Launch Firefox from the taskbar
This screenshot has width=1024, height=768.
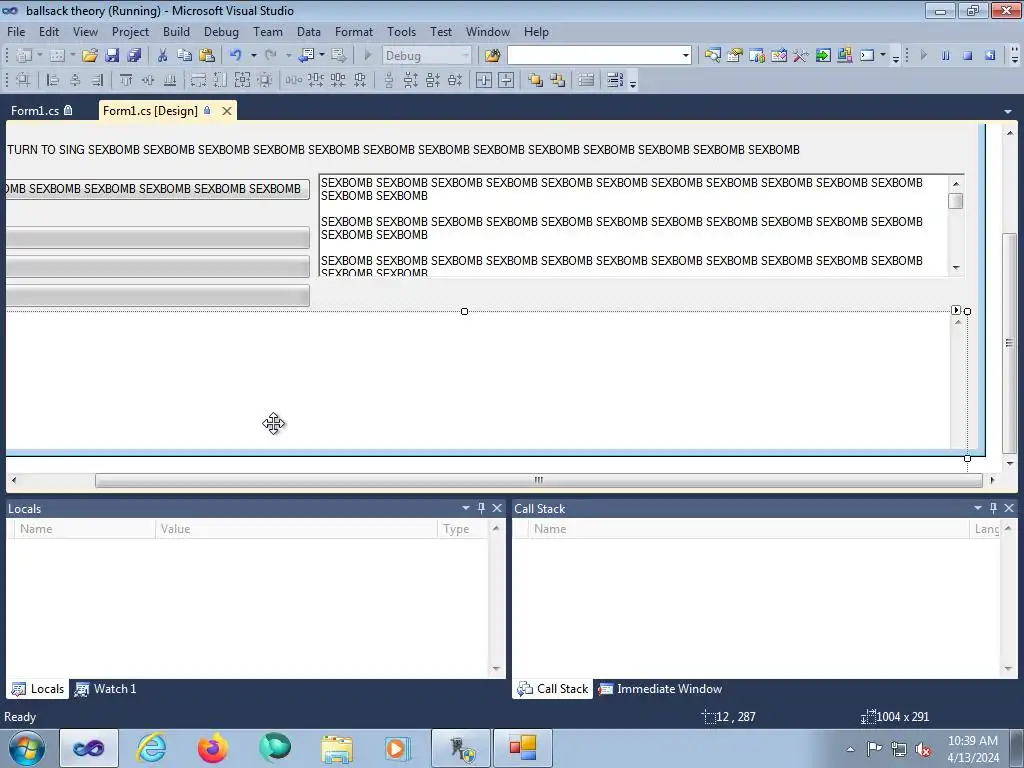(x=213, y=748)
